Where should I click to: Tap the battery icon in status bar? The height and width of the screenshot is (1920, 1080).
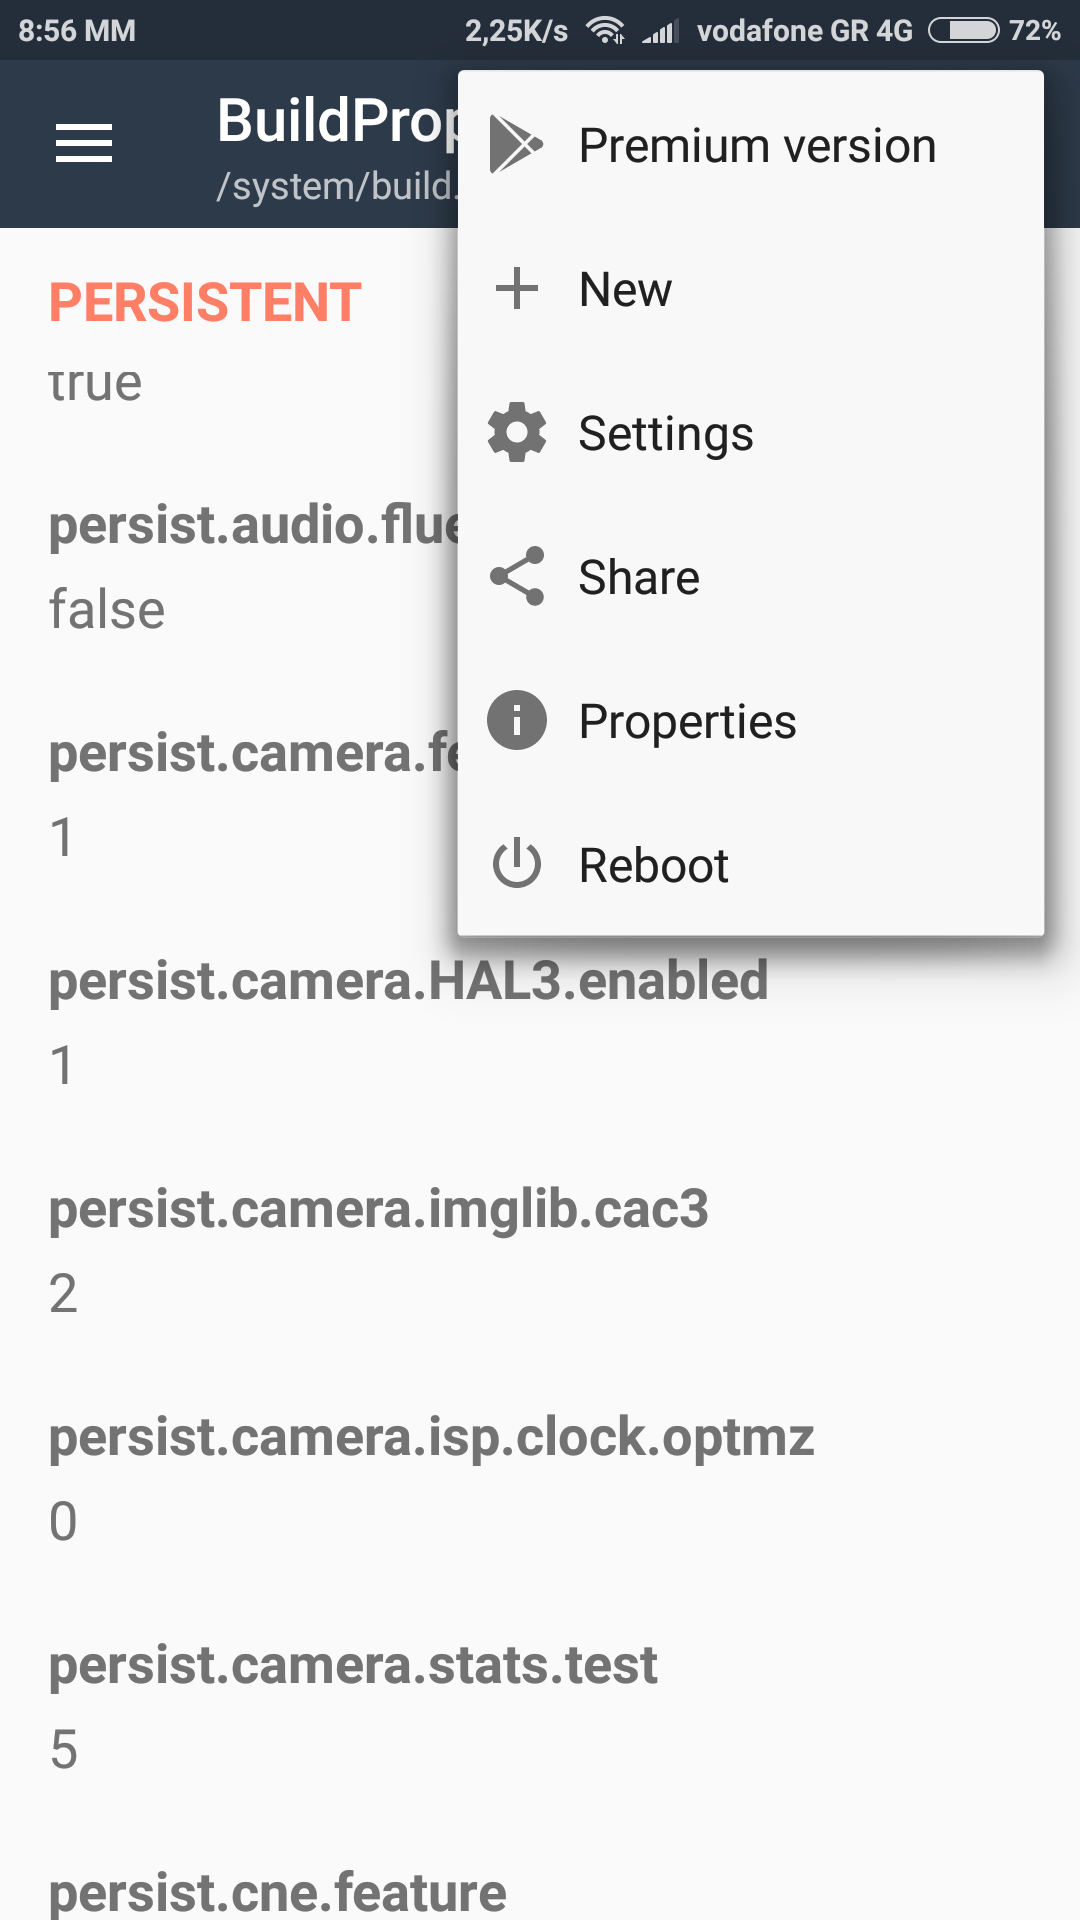(x=963, y=31)
